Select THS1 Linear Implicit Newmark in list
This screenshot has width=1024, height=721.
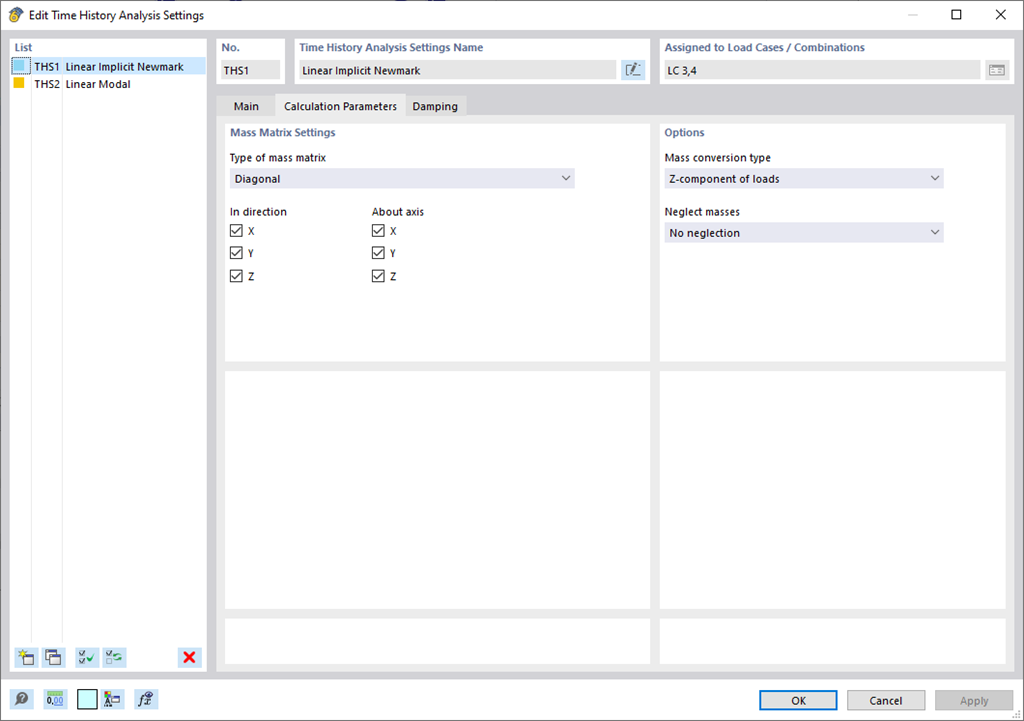coord(108,67)
